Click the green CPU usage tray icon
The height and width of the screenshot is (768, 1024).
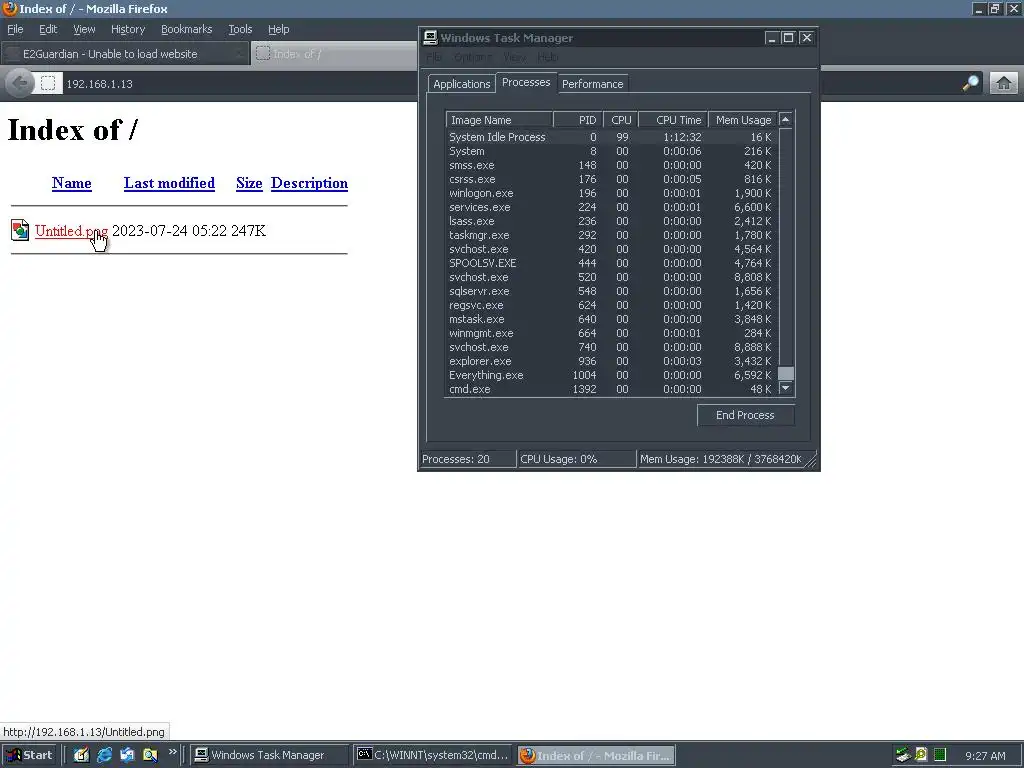(x=940, y=755)
